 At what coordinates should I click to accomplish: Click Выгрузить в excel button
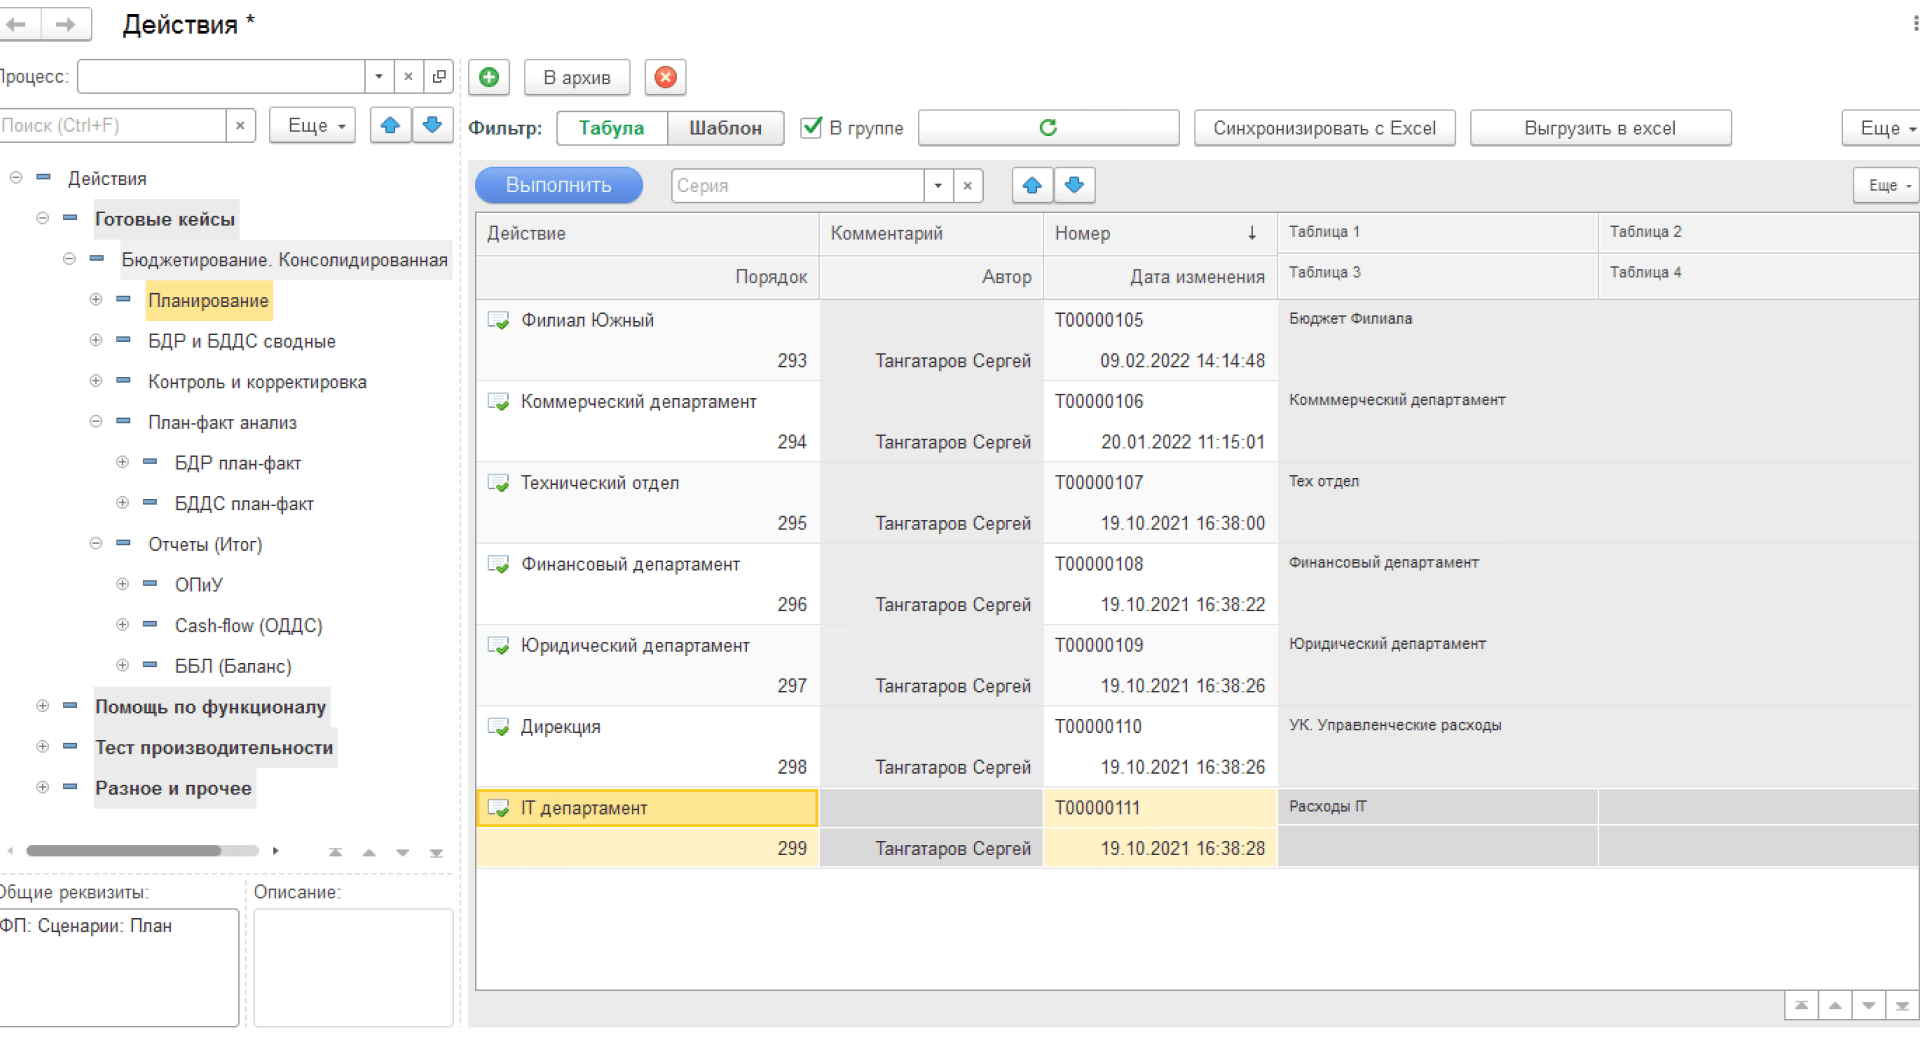pos(1600,128)
